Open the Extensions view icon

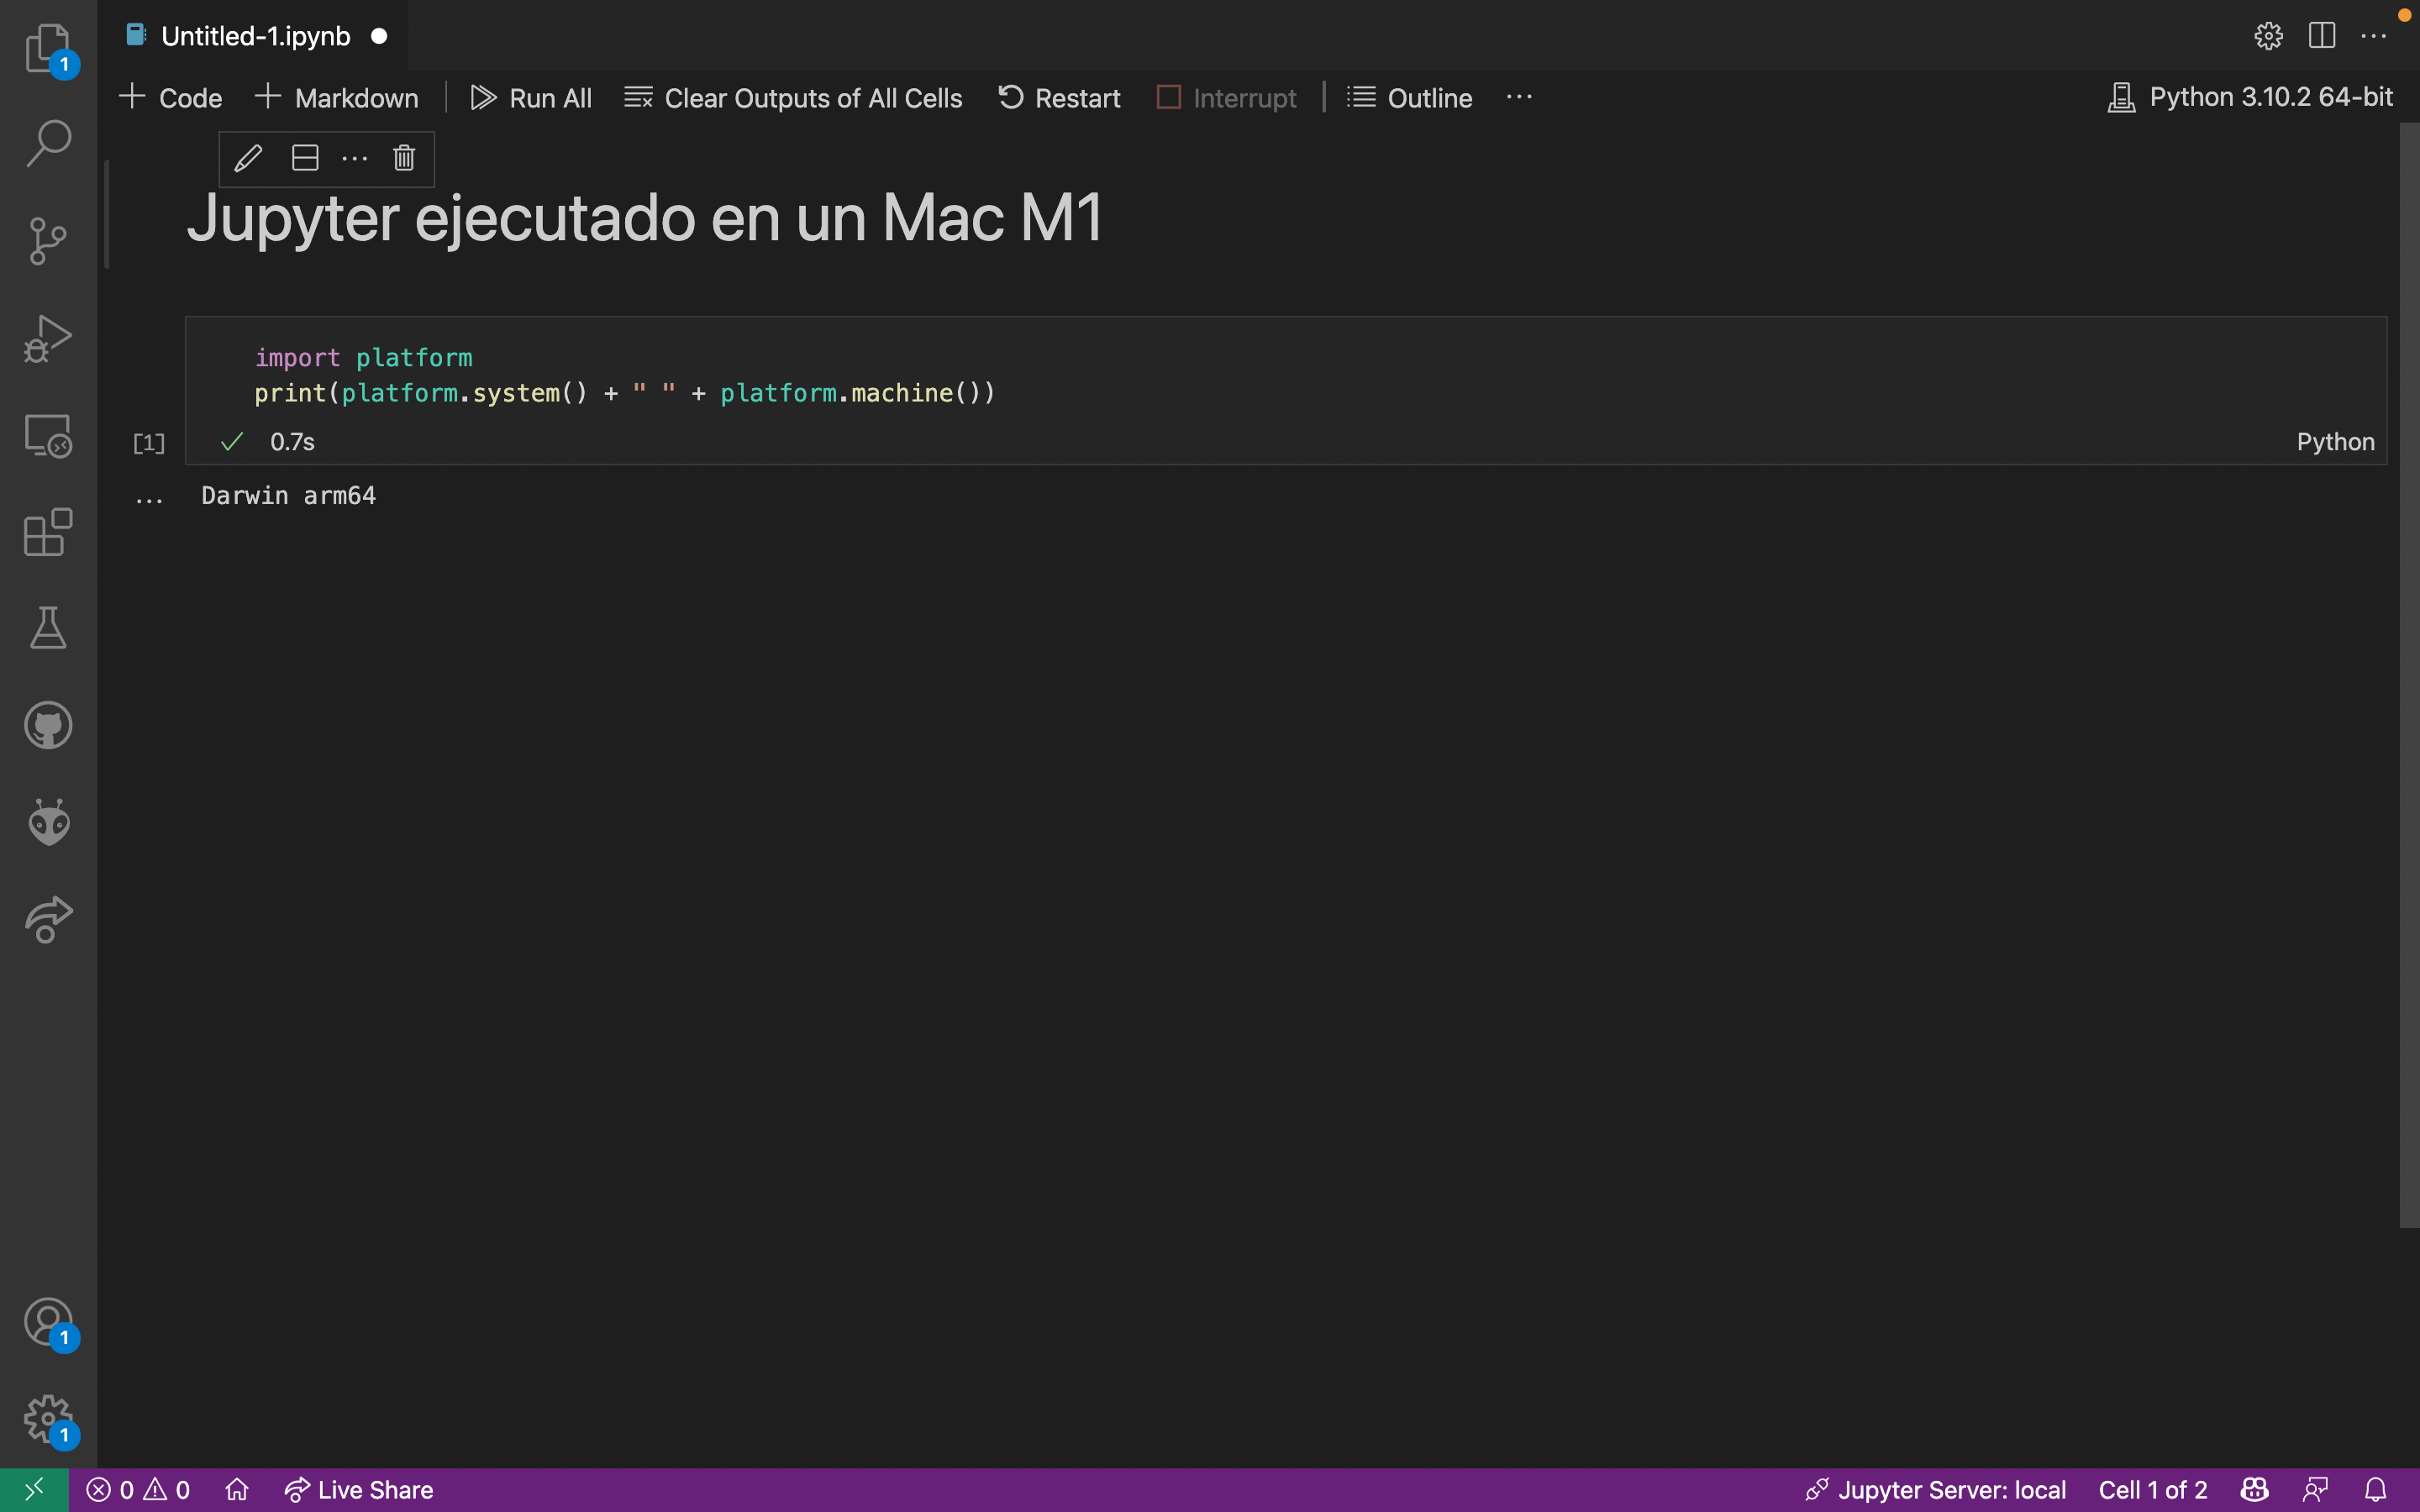47,533
